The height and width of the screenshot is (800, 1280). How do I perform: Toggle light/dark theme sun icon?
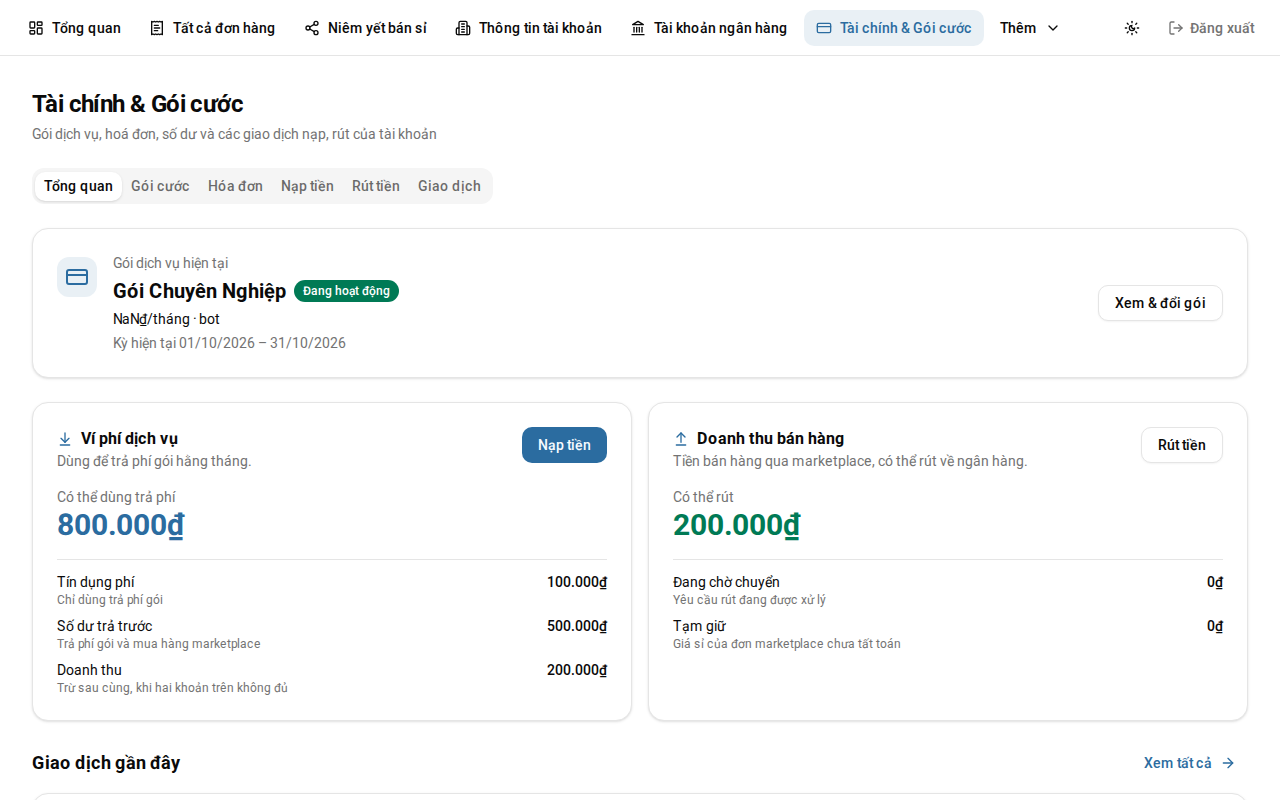pyautogui.click(x=1132, y=28)
